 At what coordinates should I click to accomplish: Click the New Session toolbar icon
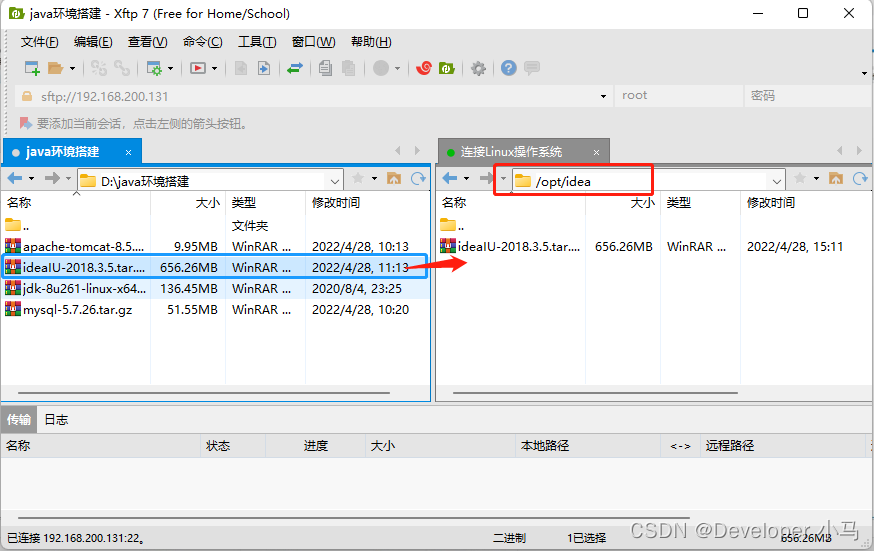[x=32, y=68]
